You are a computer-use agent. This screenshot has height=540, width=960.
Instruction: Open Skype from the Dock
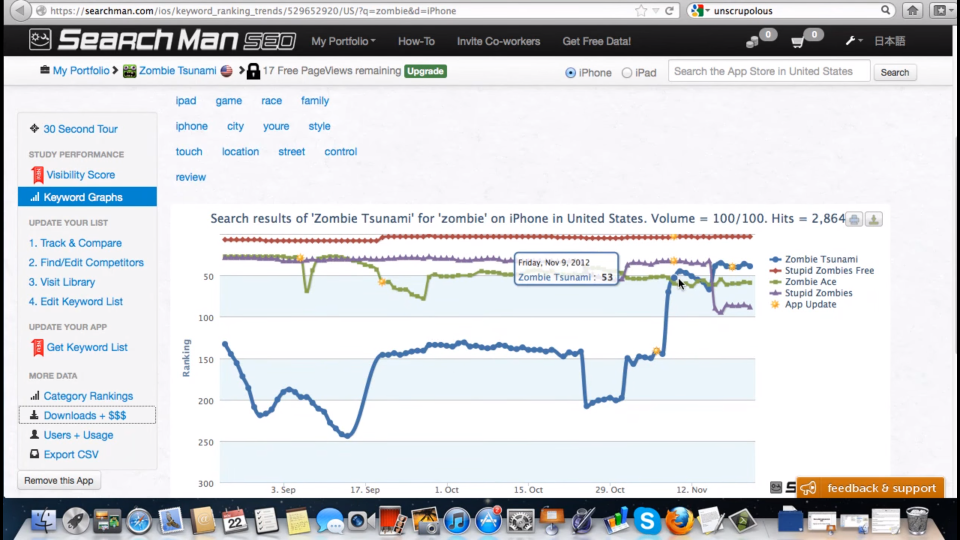(x=647, y=521)
